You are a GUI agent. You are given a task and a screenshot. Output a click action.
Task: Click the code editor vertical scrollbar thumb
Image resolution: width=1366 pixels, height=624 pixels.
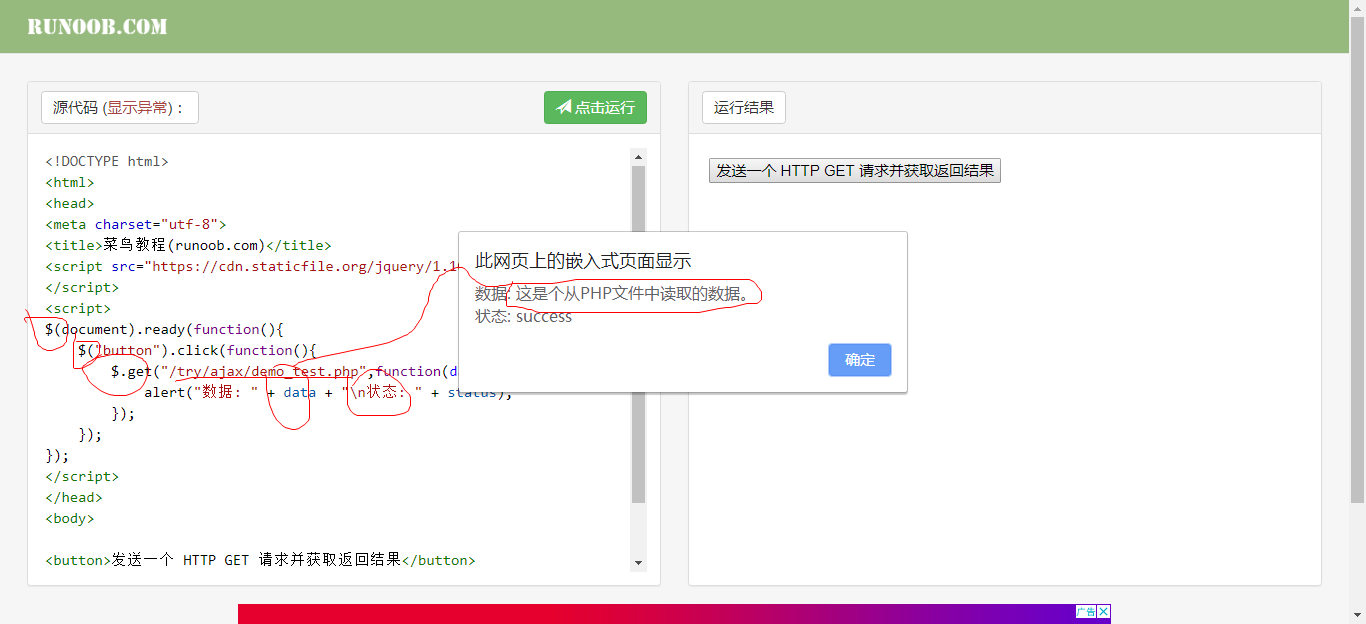tap(639, 335)
